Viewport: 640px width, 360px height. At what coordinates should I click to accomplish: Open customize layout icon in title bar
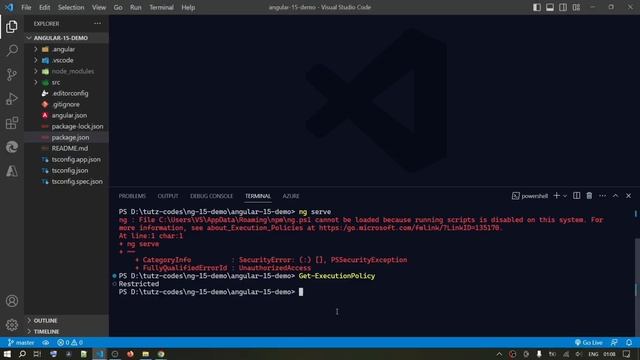point(576,7)
